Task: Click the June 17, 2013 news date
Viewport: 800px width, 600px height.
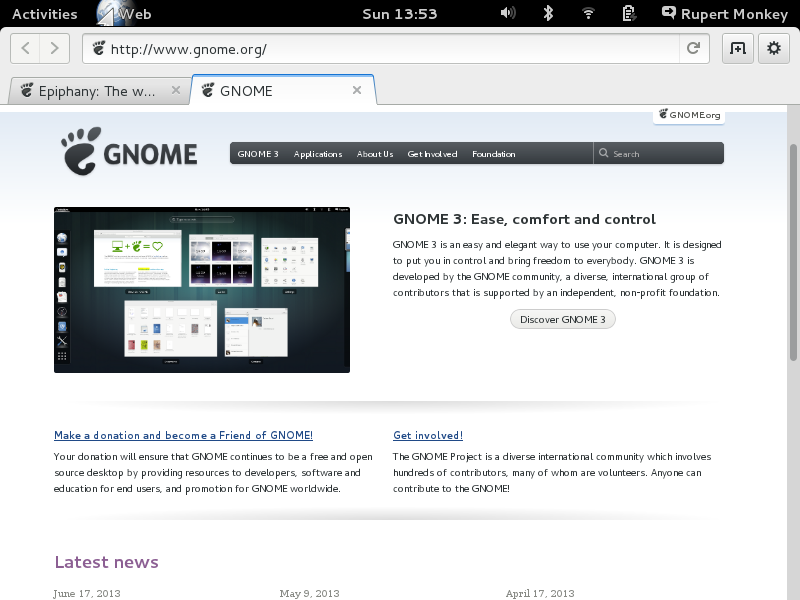Action: (x=87, y=593)
